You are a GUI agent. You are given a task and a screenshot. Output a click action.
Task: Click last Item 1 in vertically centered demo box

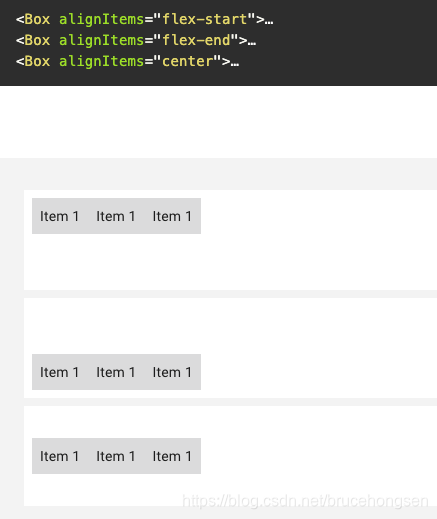coord(173,456)
